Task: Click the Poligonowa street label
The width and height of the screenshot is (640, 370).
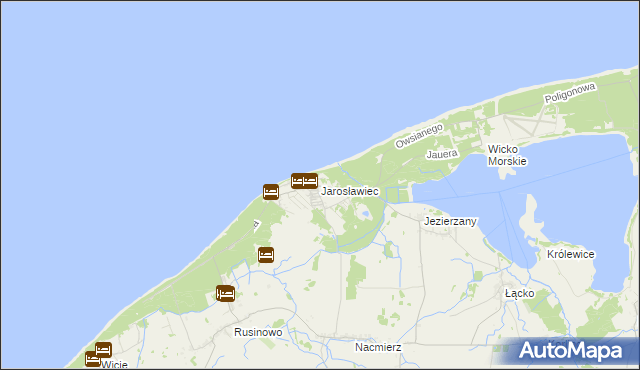Action: click(570, 93)
